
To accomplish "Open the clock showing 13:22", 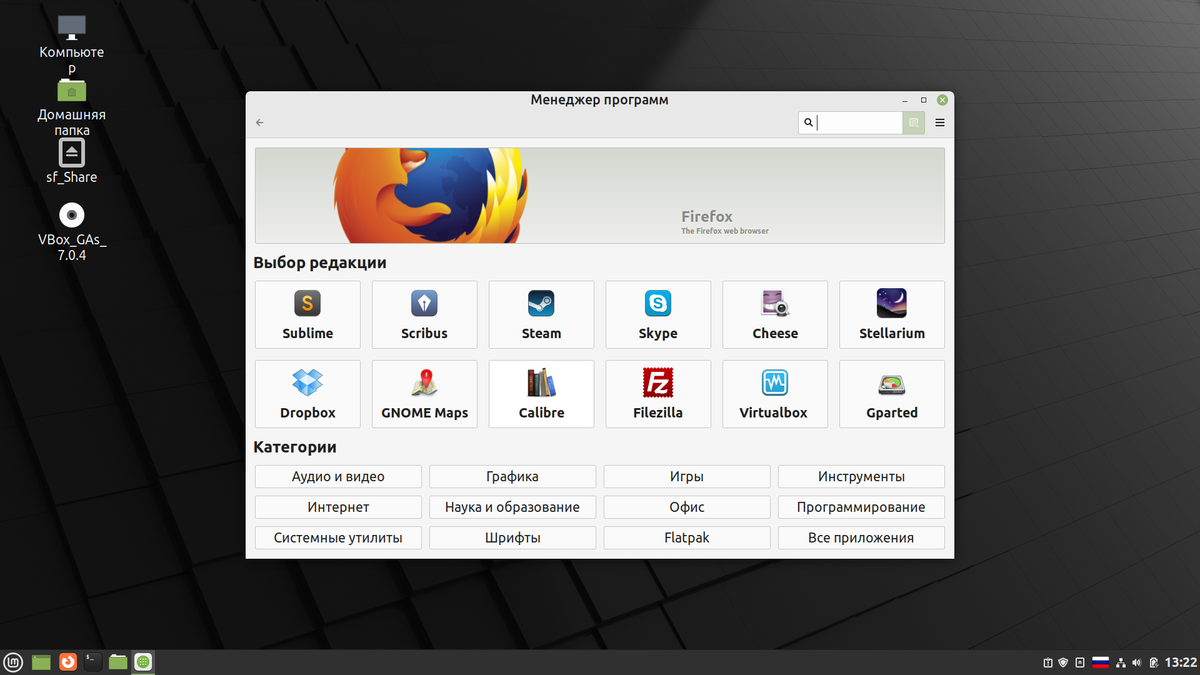I will (1181, 662).
